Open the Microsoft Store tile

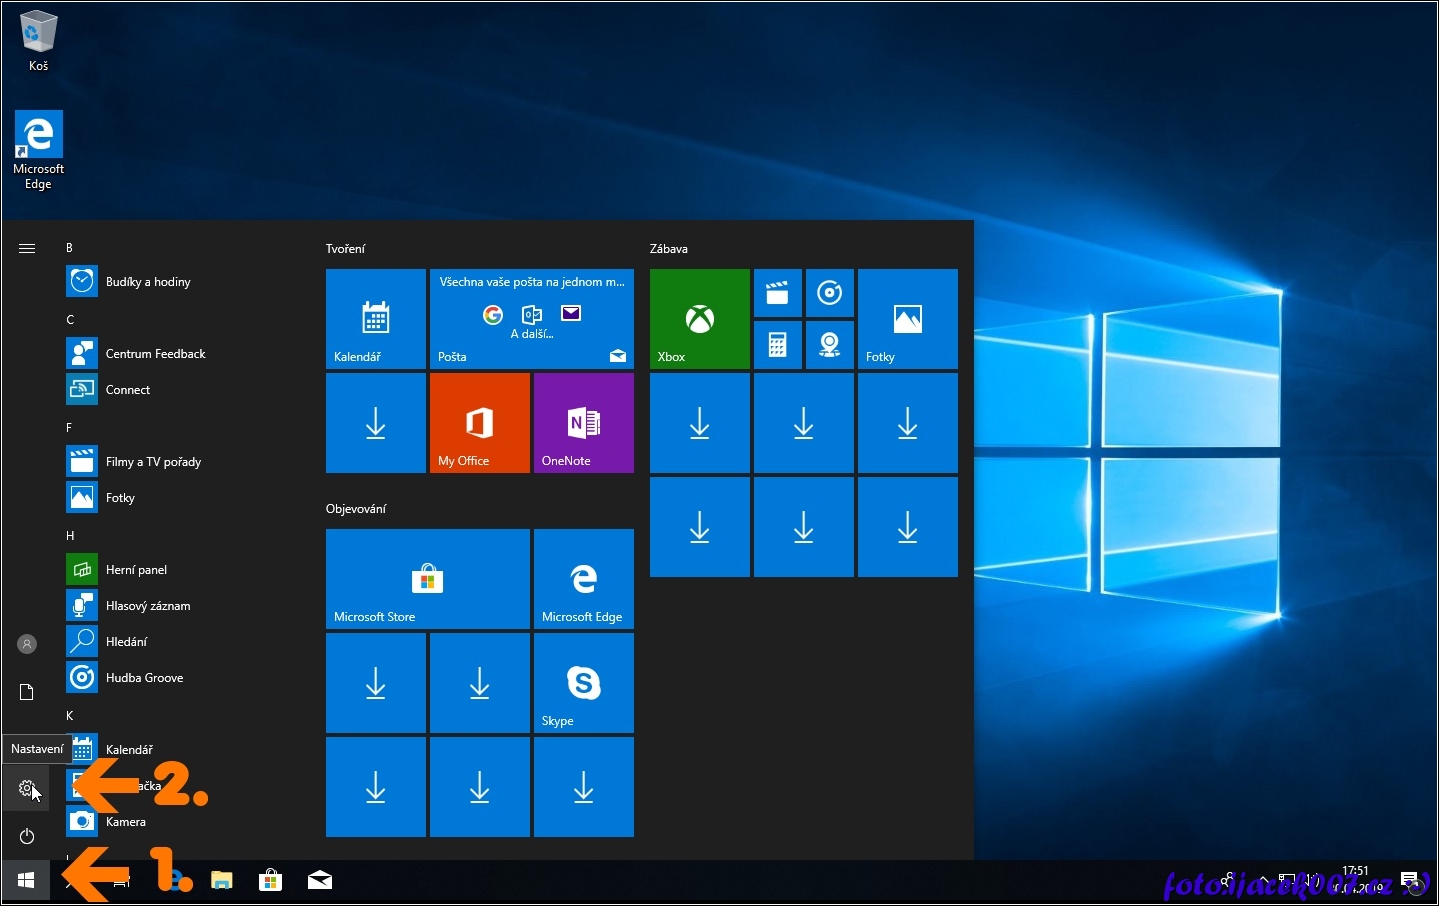click(427, 579)
